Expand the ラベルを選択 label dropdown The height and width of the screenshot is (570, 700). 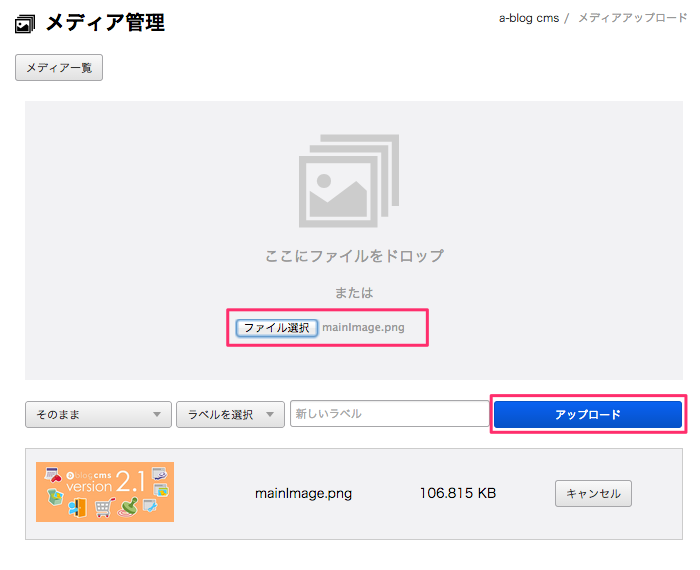(x=230, y=414)
